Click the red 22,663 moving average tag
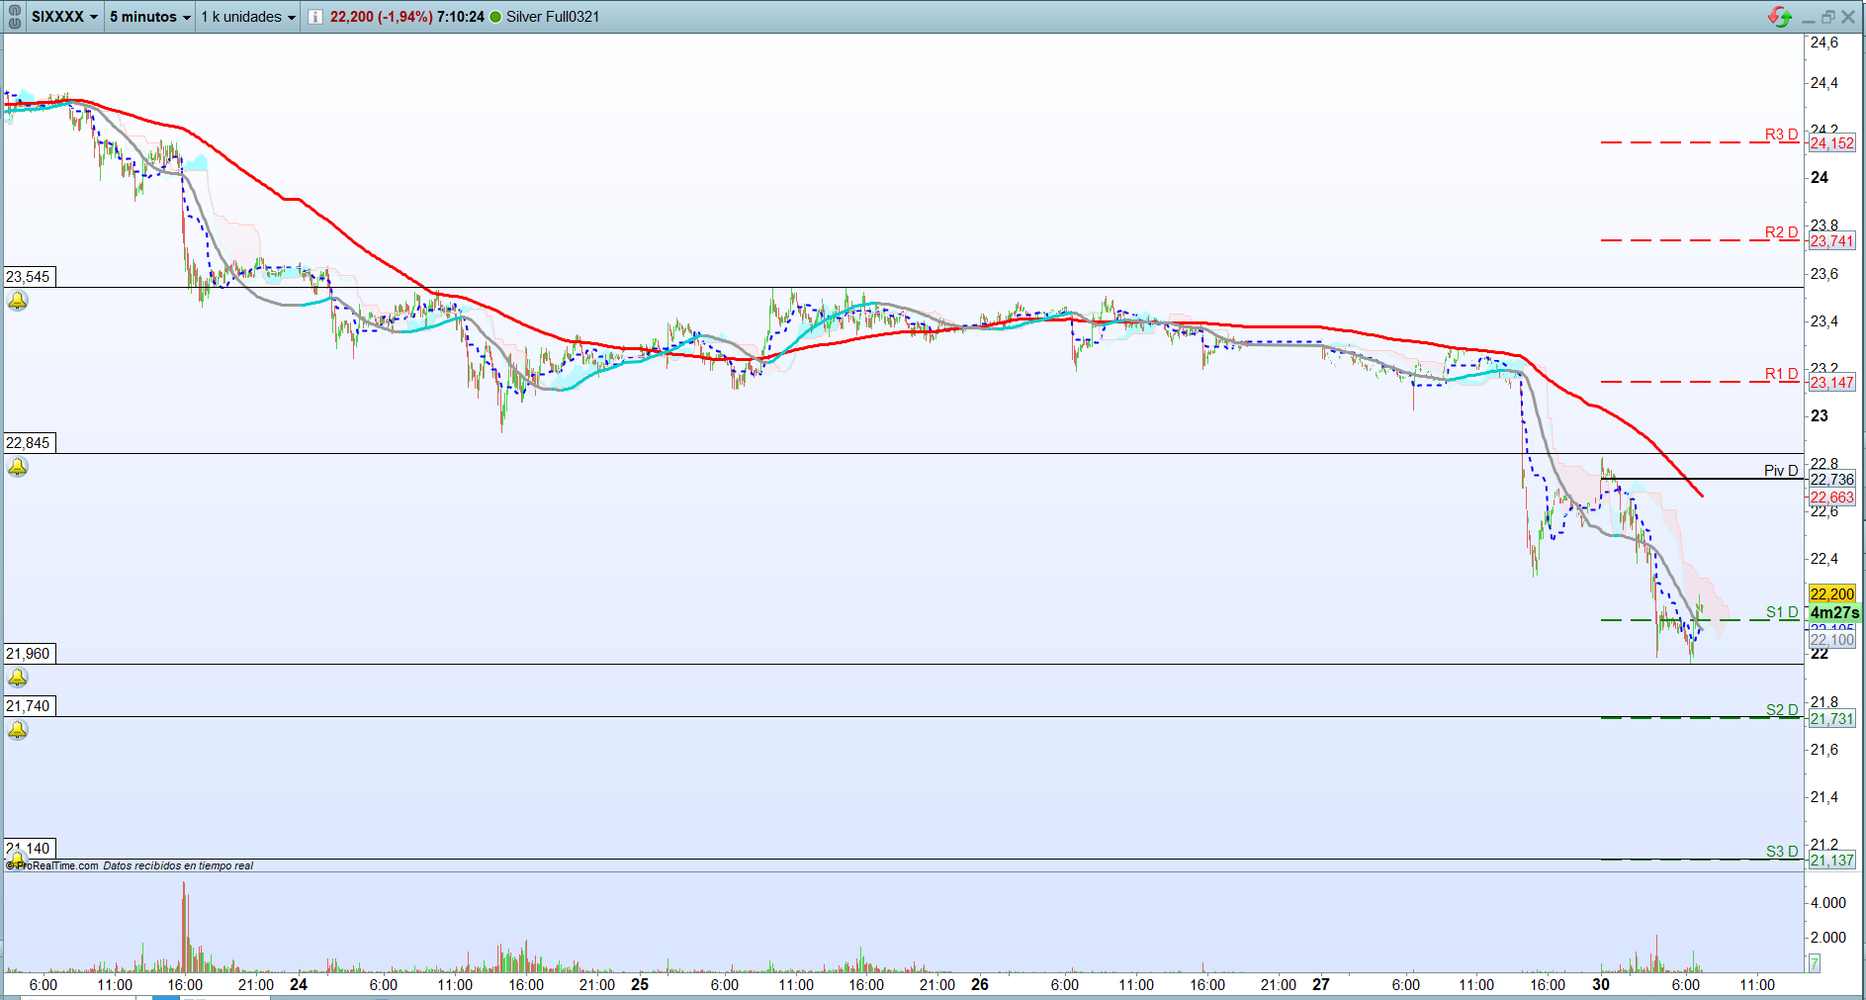 click(x=1832, y=497)
